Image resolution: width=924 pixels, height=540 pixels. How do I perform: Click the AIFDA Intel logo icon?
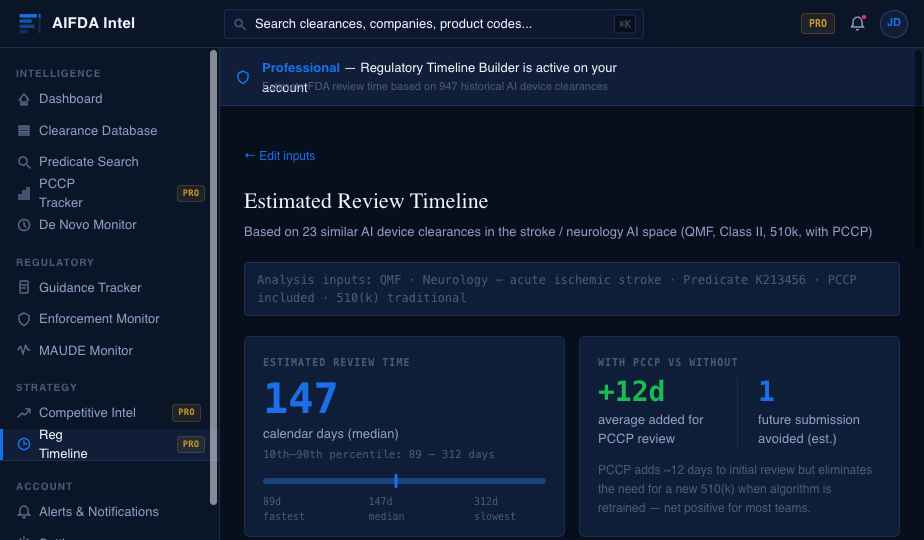click(x=29, y=23)
